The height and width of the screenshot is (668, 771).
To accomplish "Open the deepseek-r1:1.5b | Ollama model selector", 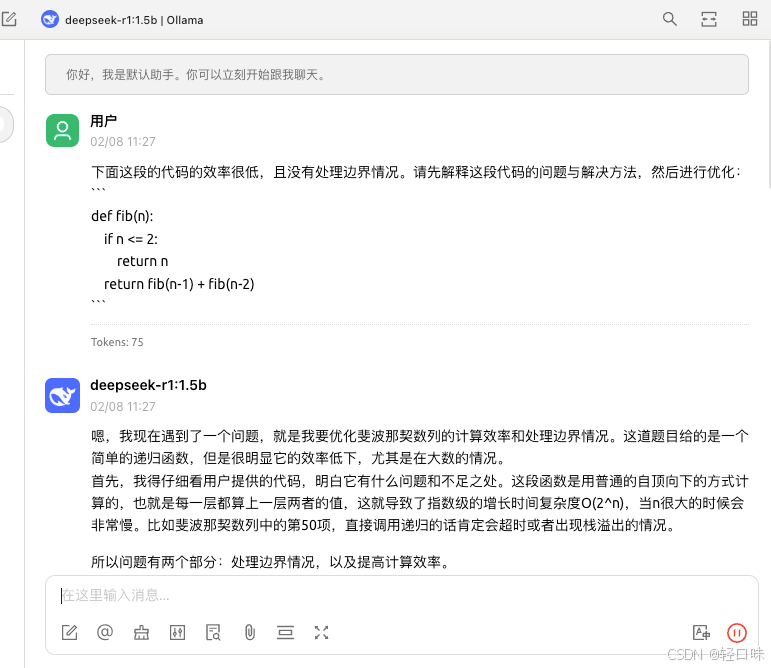I will (122, 20).
